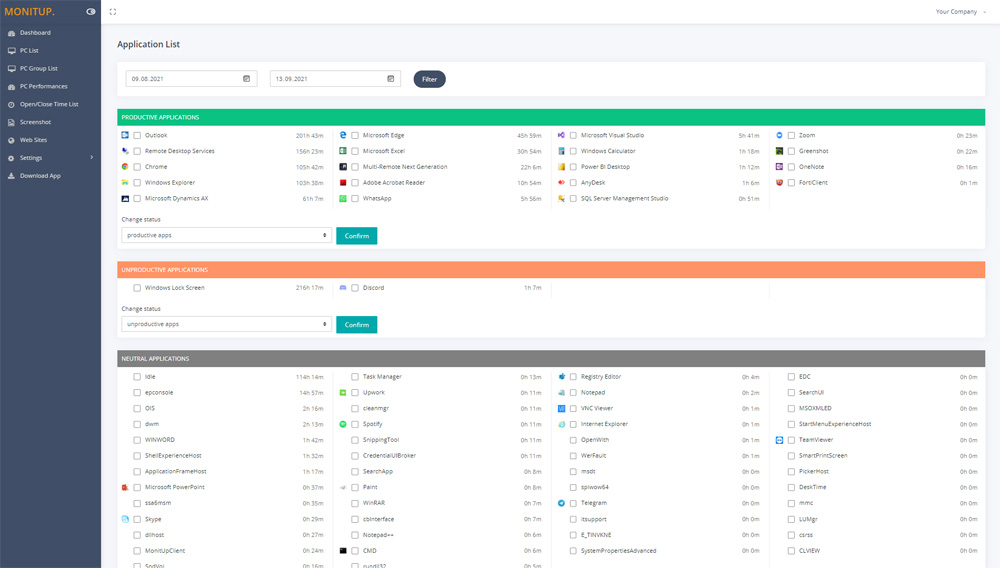Check the Idle application checkbox
Image resolution: width=1000 pixels, height=568 pixels.
(137, 377)
